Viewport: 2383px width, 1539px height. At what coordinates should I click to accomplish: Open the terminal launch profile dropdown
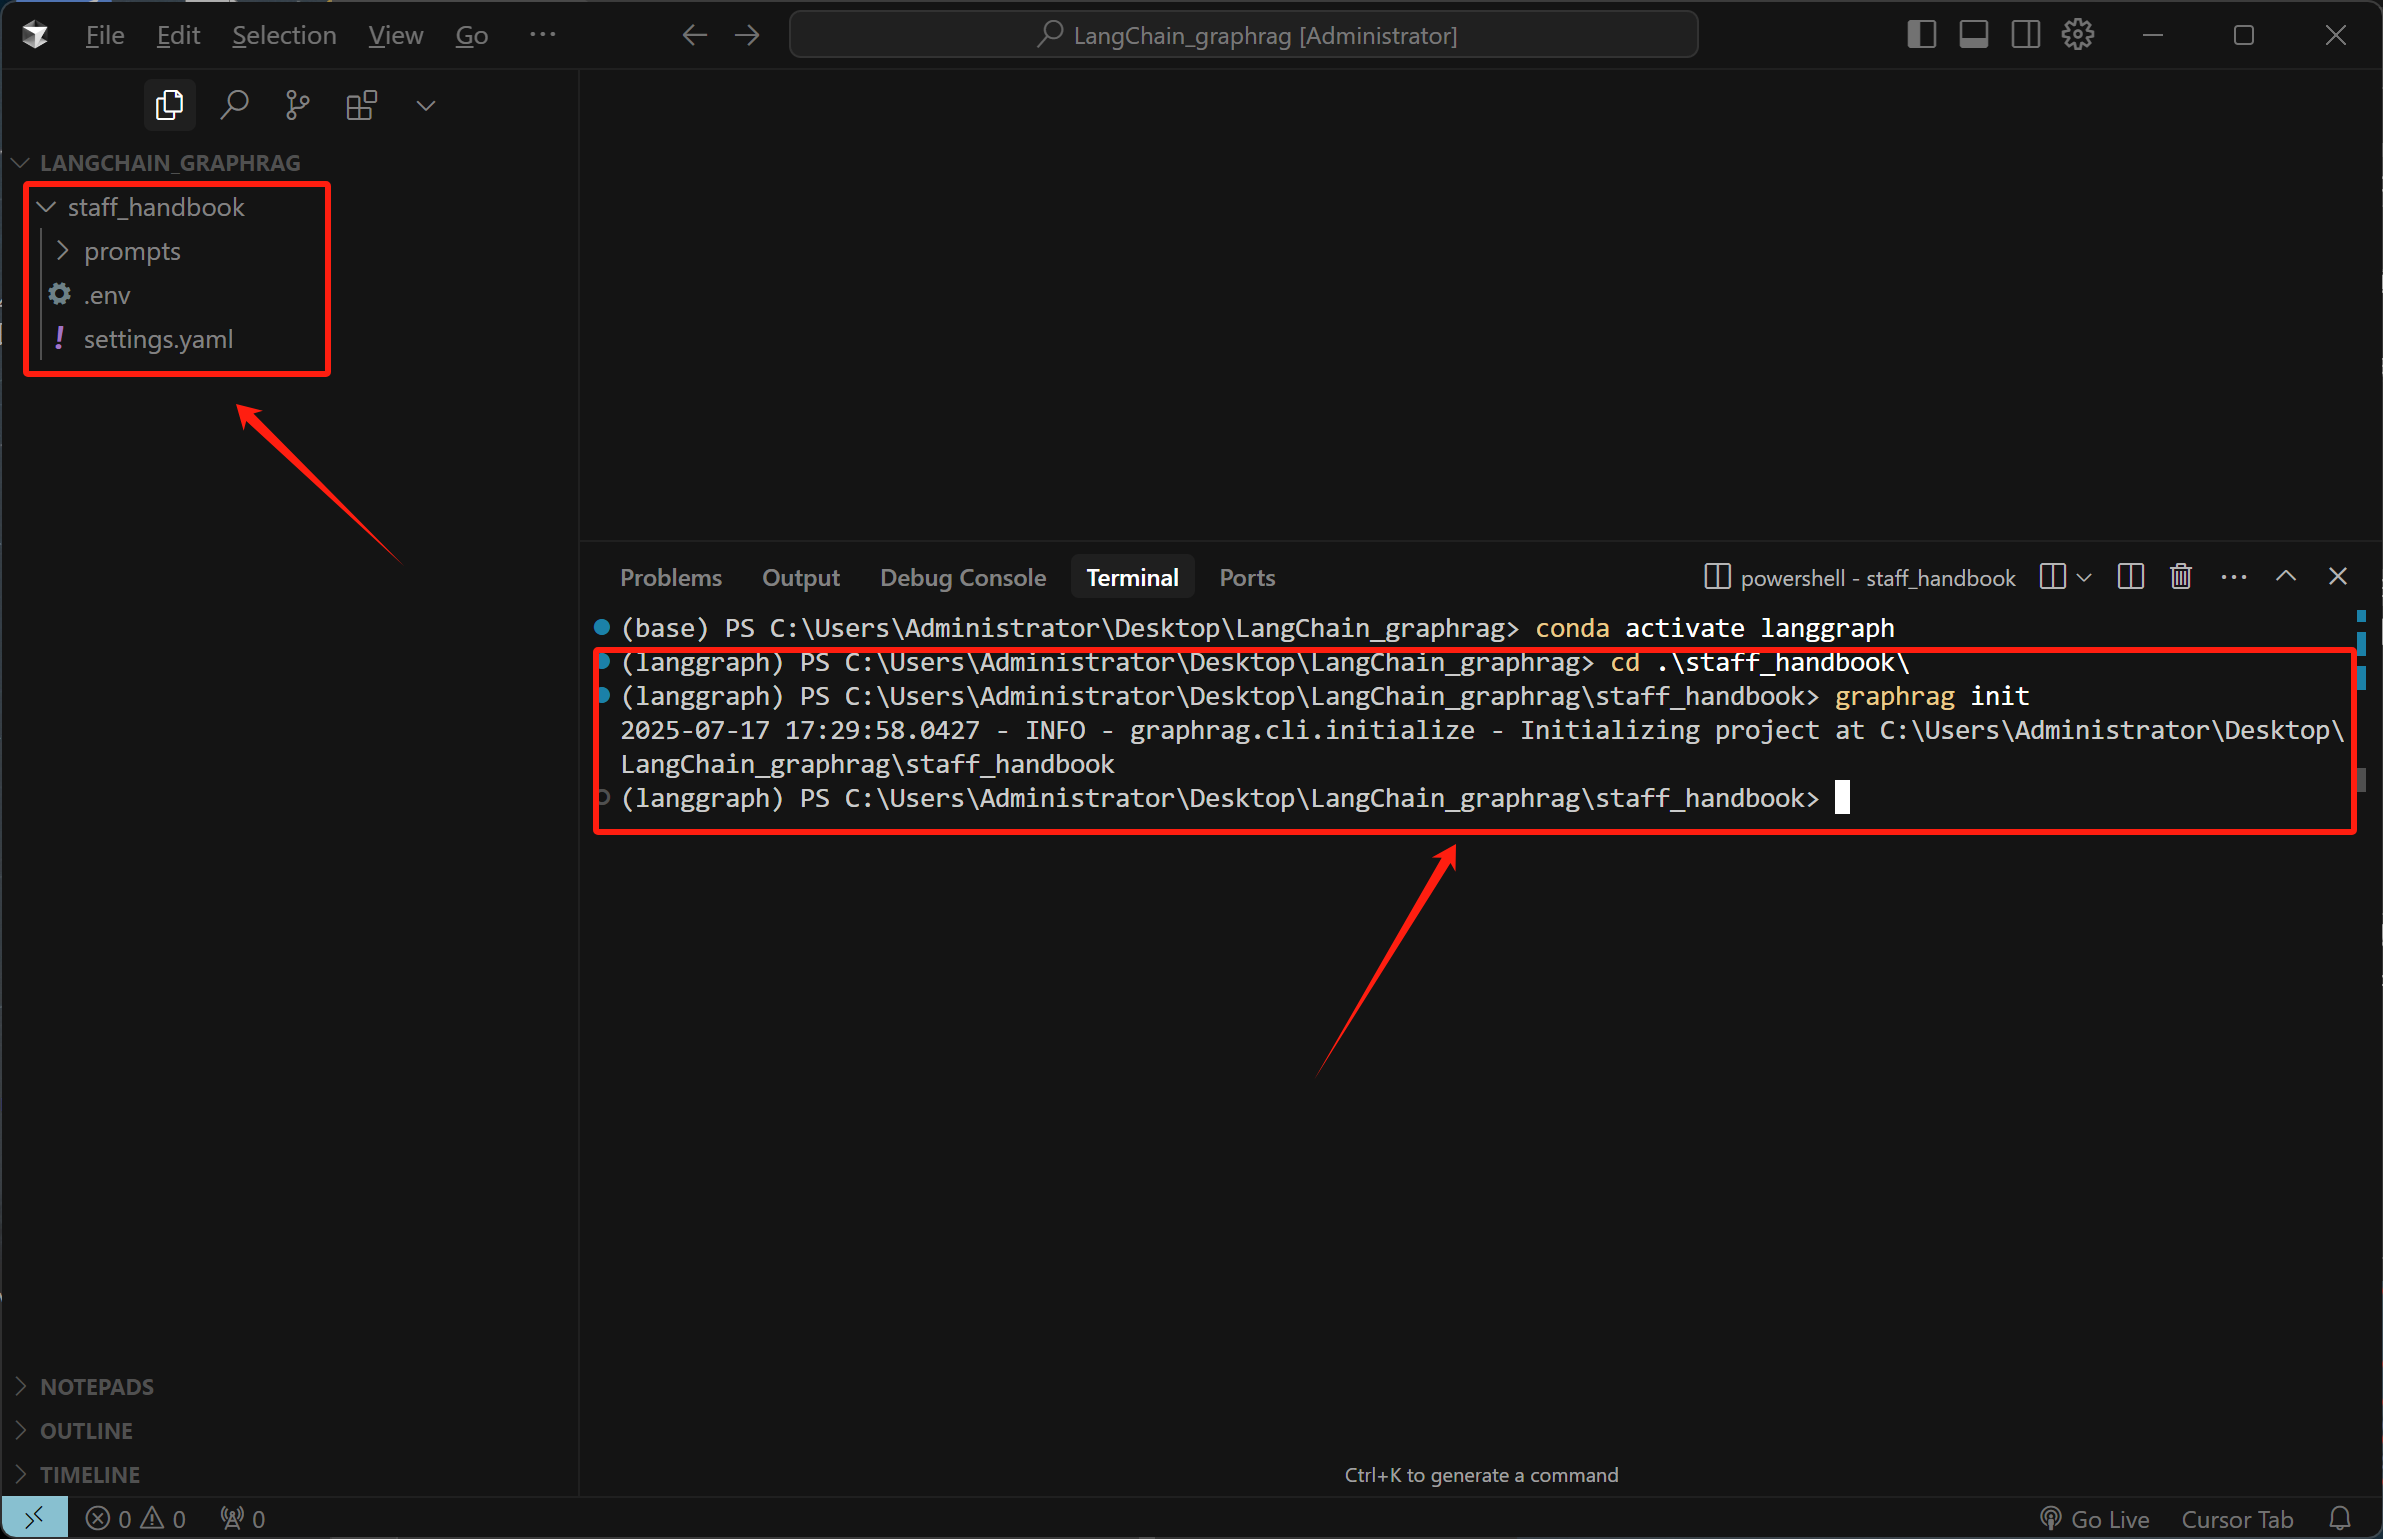[2085, 578]
